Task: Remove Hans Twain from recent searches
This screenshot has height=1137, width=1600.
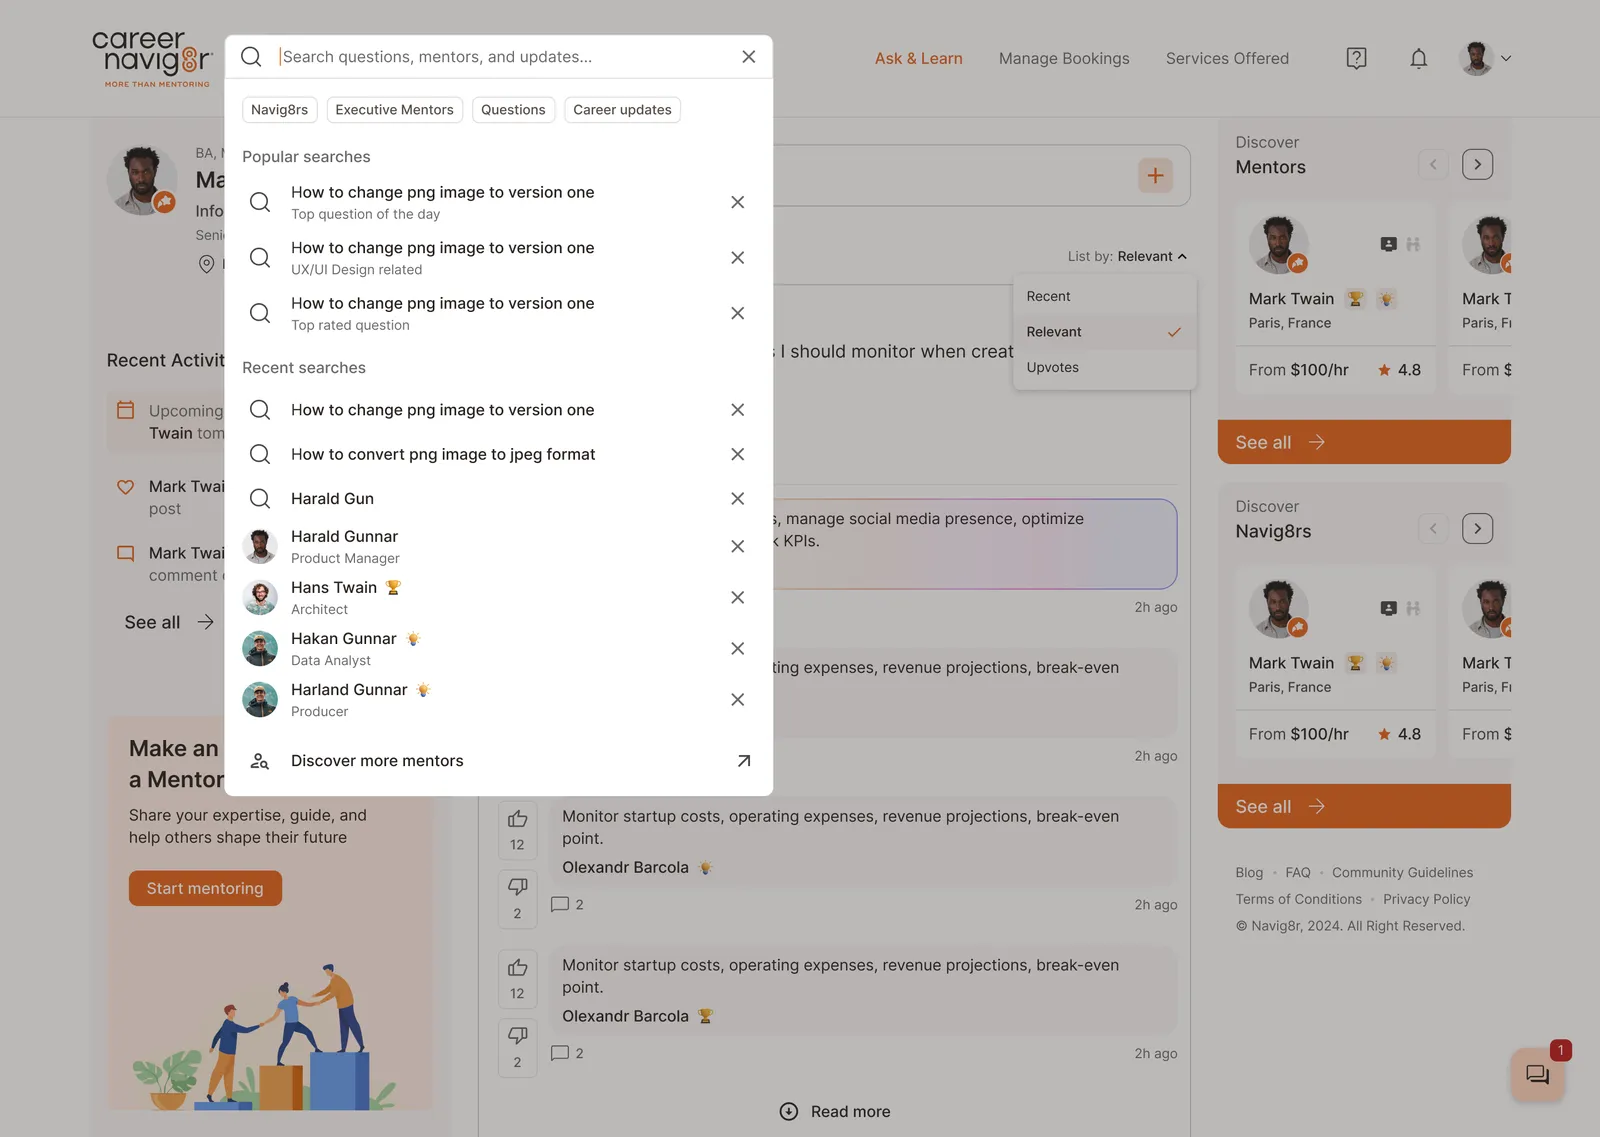Action: [737, 597]
